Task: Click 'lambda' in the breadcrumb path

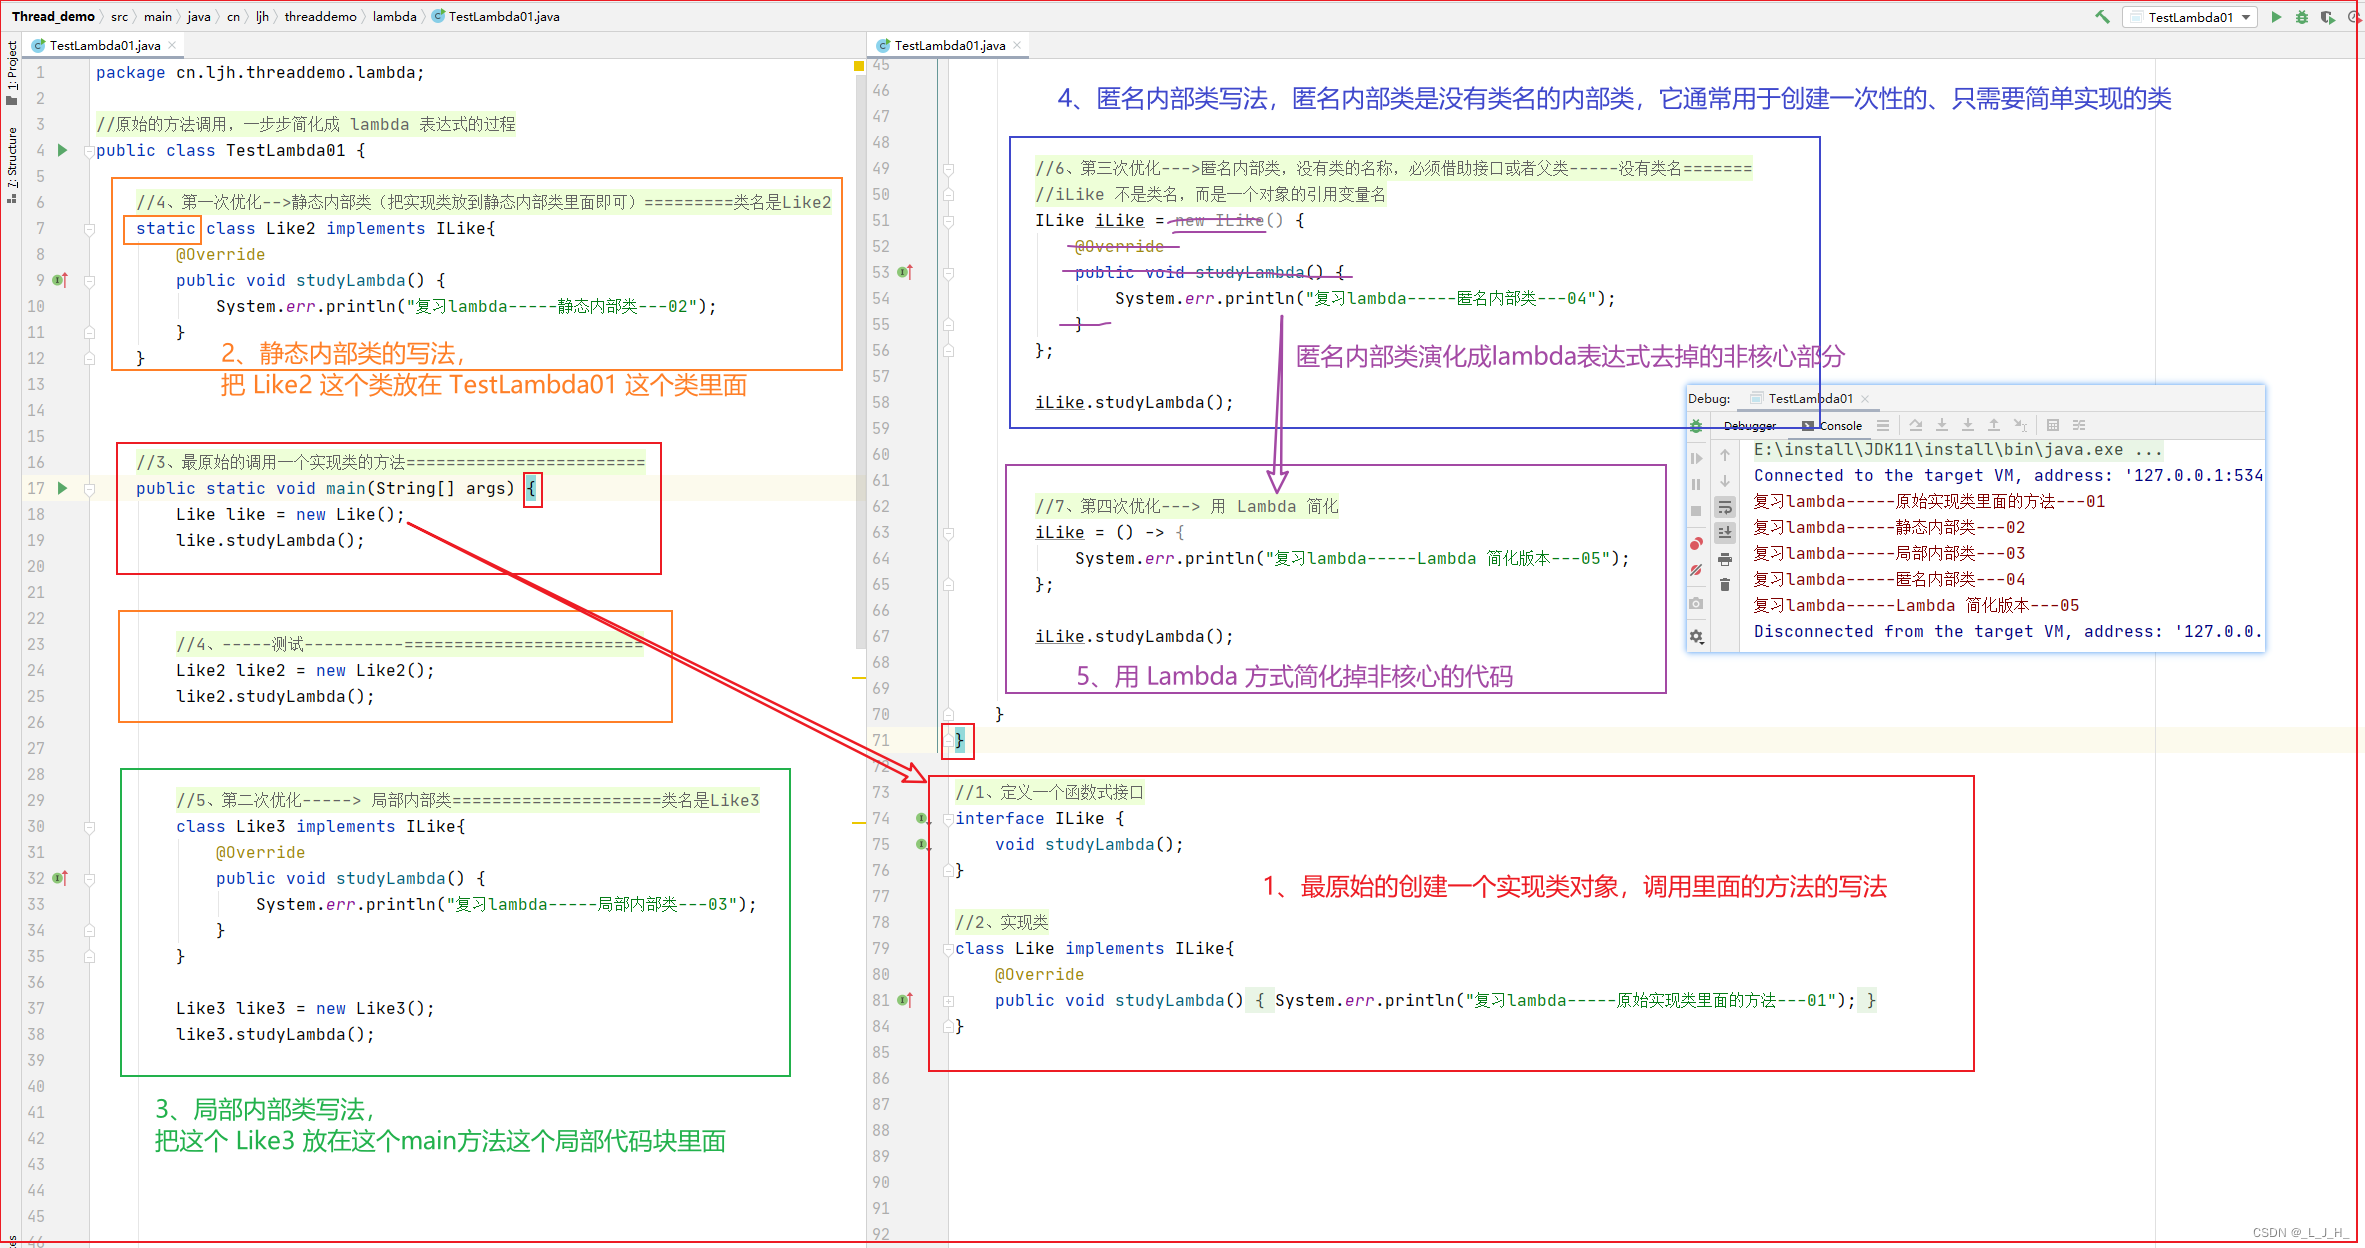Action: 394,17
